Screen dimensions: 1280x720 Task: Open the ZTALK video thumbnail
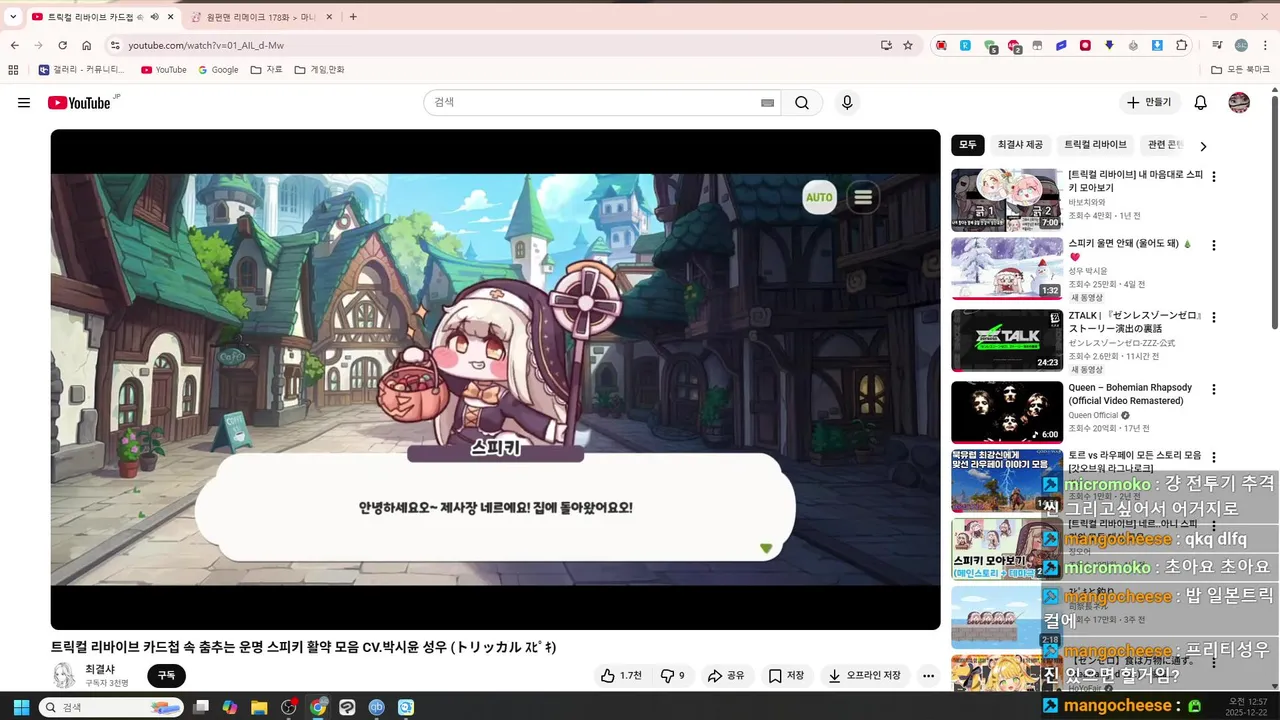click(1007, 341)
